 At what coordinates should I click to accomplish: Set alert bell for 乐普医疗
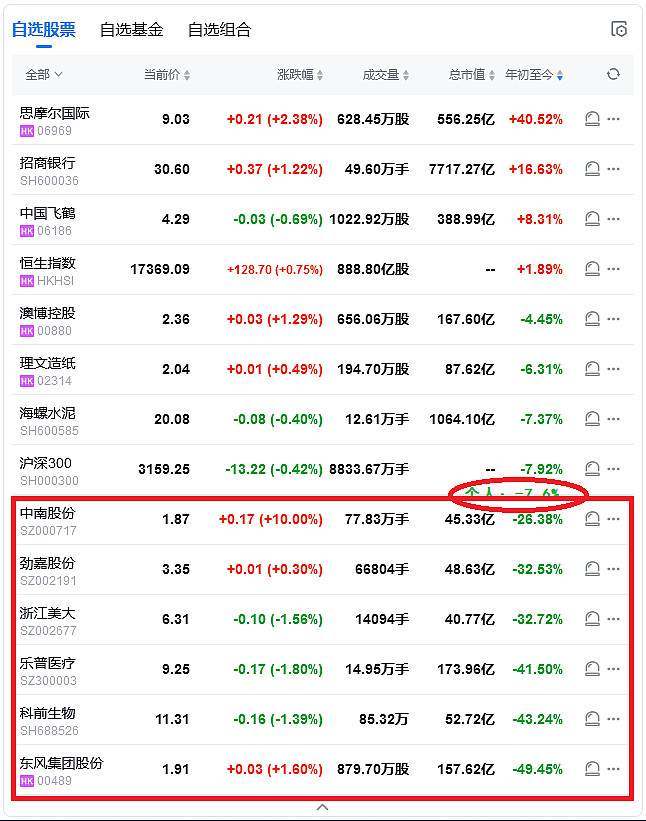coord(592,669)
